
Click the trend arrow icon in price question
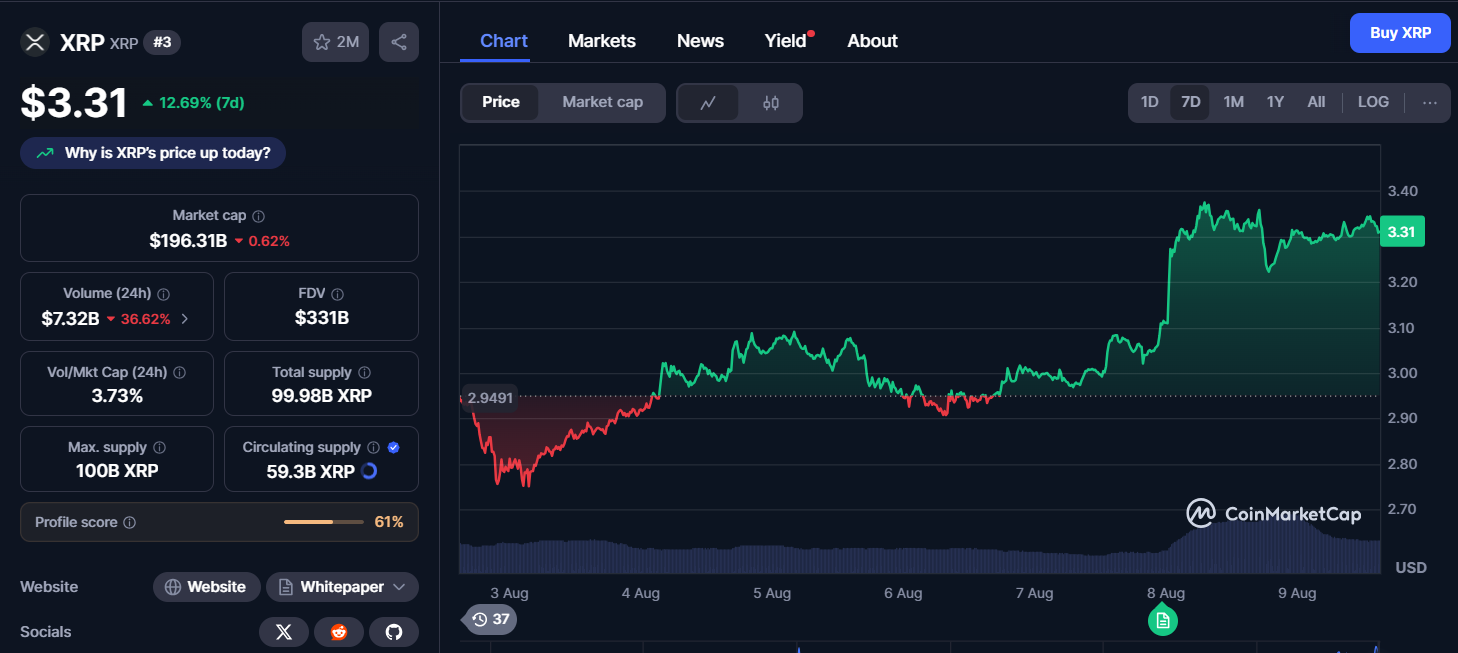(x=45, y=153)
